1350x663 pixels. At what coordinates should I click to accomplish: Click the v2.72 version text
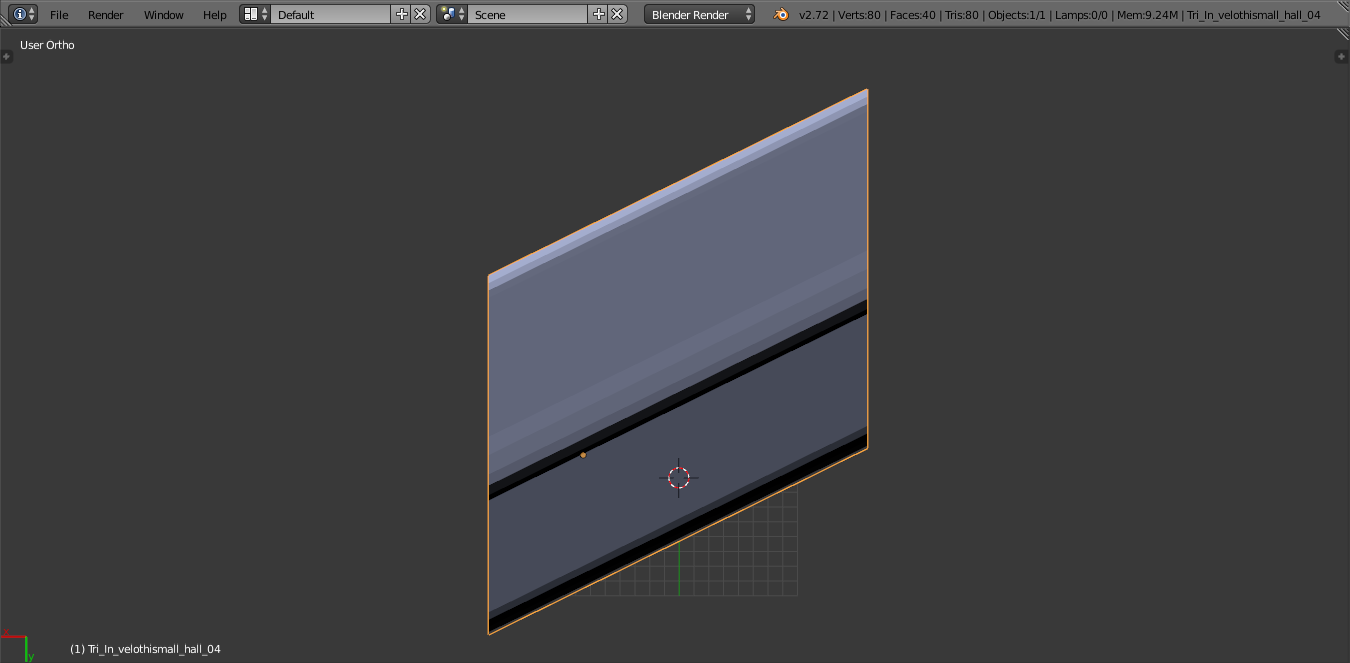click(x=814, y=15)
